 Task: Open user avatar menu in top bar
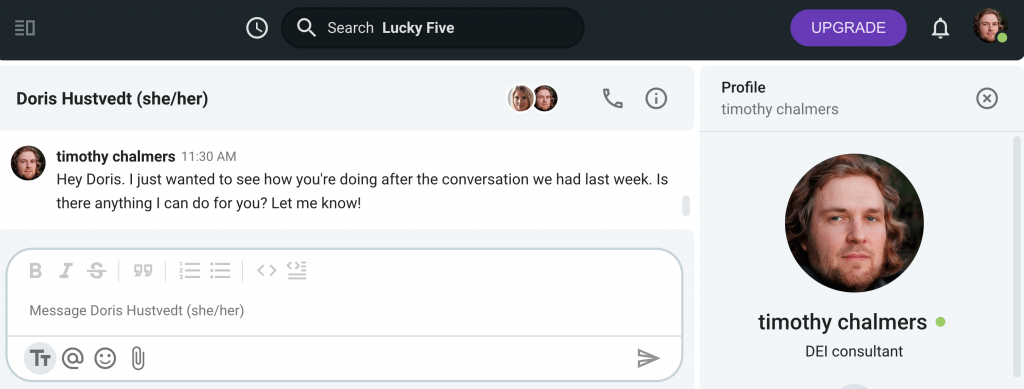pyautogui.click(x=990, y=27)
